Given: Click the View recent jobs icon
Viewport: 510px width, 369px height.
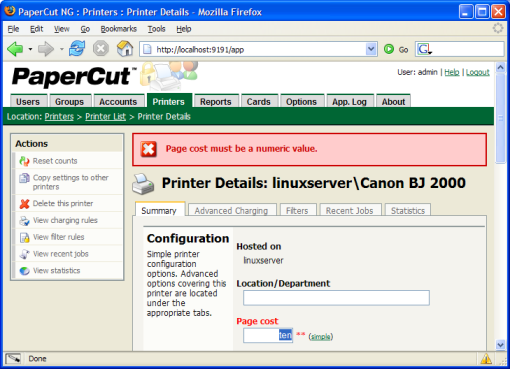Looking at the screenshot, I should coord(24,254).
